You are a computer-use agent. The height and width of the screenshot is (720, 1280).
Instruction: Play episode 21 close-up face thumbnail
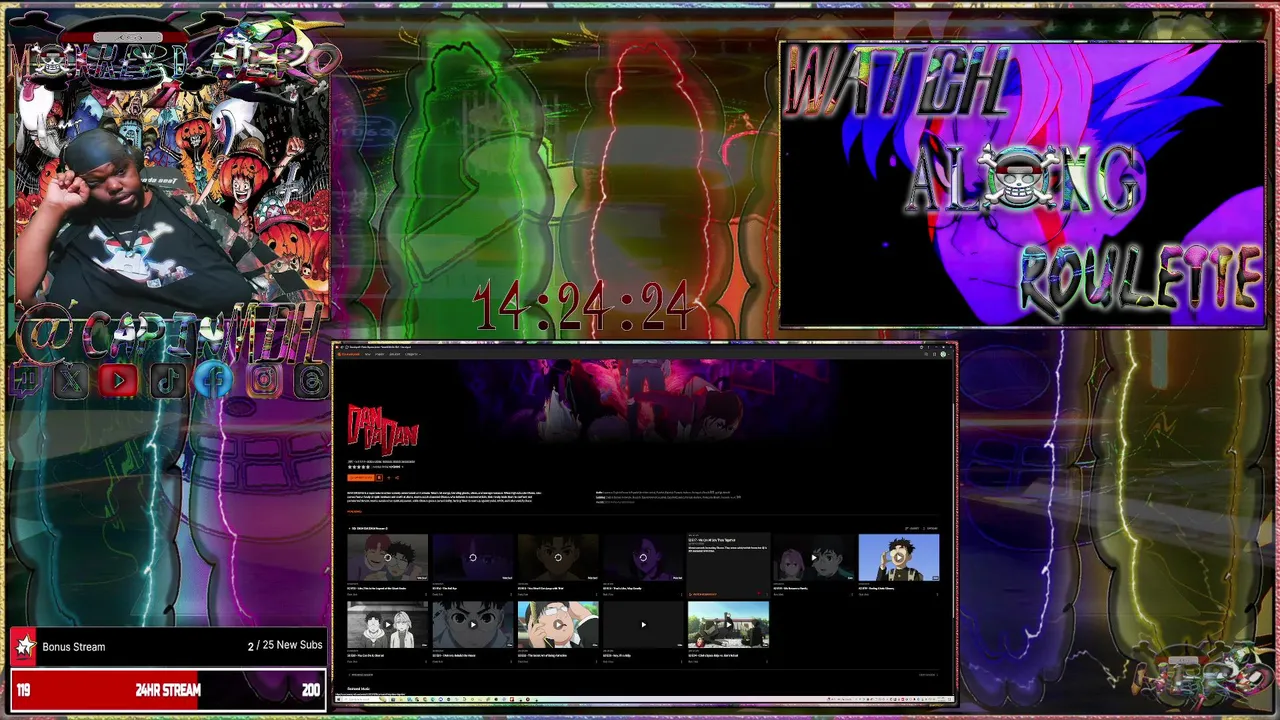click(473, 624)
